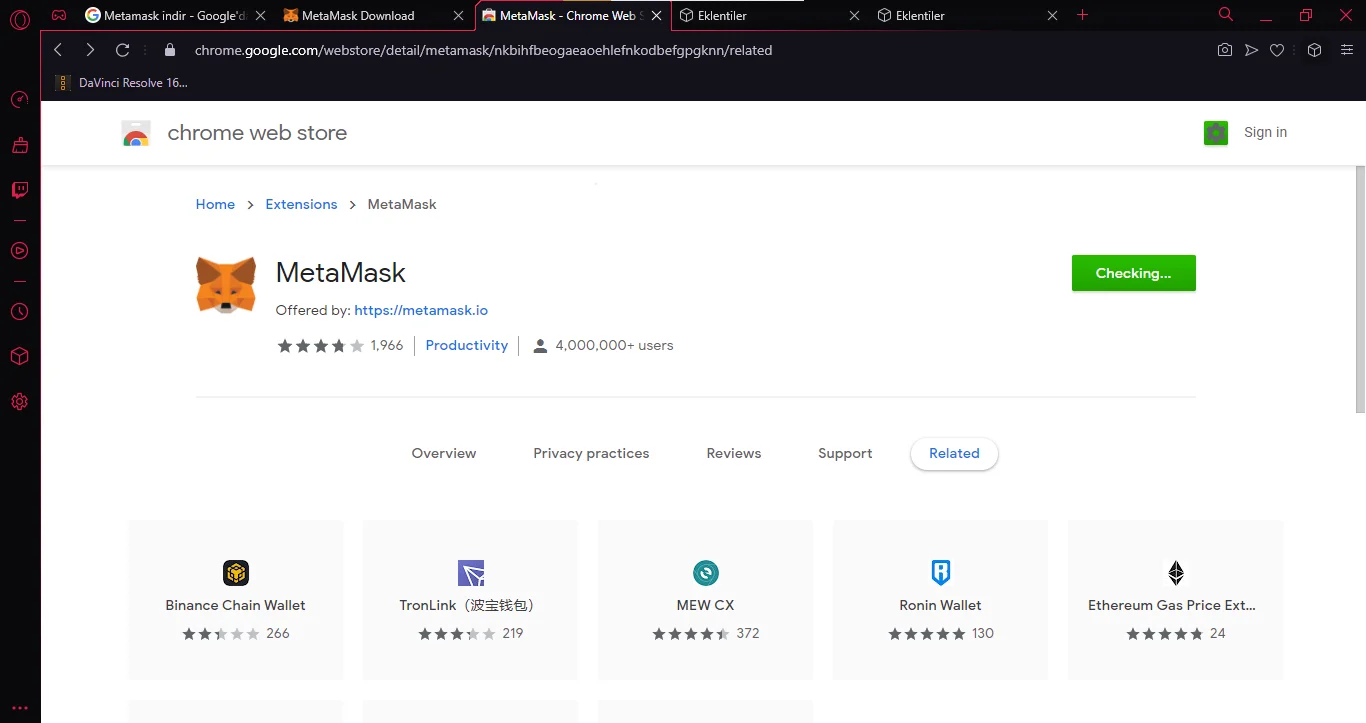1366x723 pixels.
Task: Click the MetaMask breadcrumb text
Action: [x=402, y=204]
